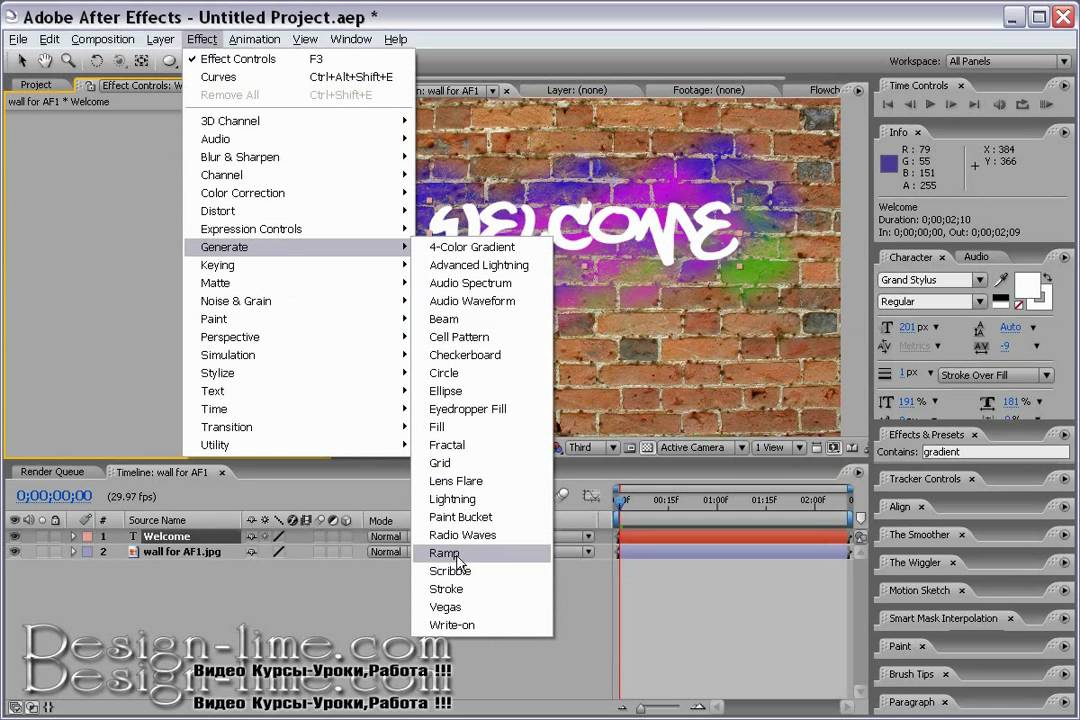Select the Rotation tool

pos(96,61)
